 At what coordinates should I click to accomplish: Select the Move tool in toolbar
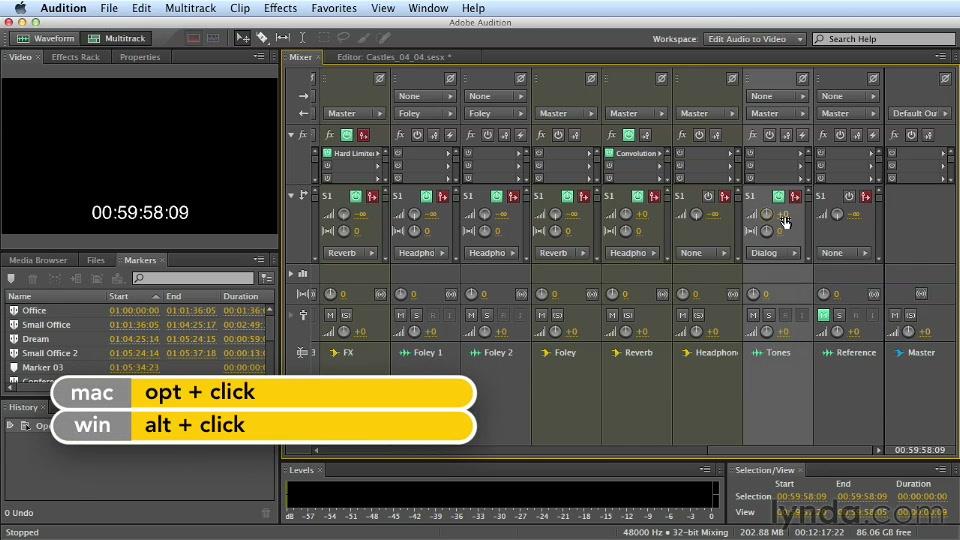pos(242,38)
